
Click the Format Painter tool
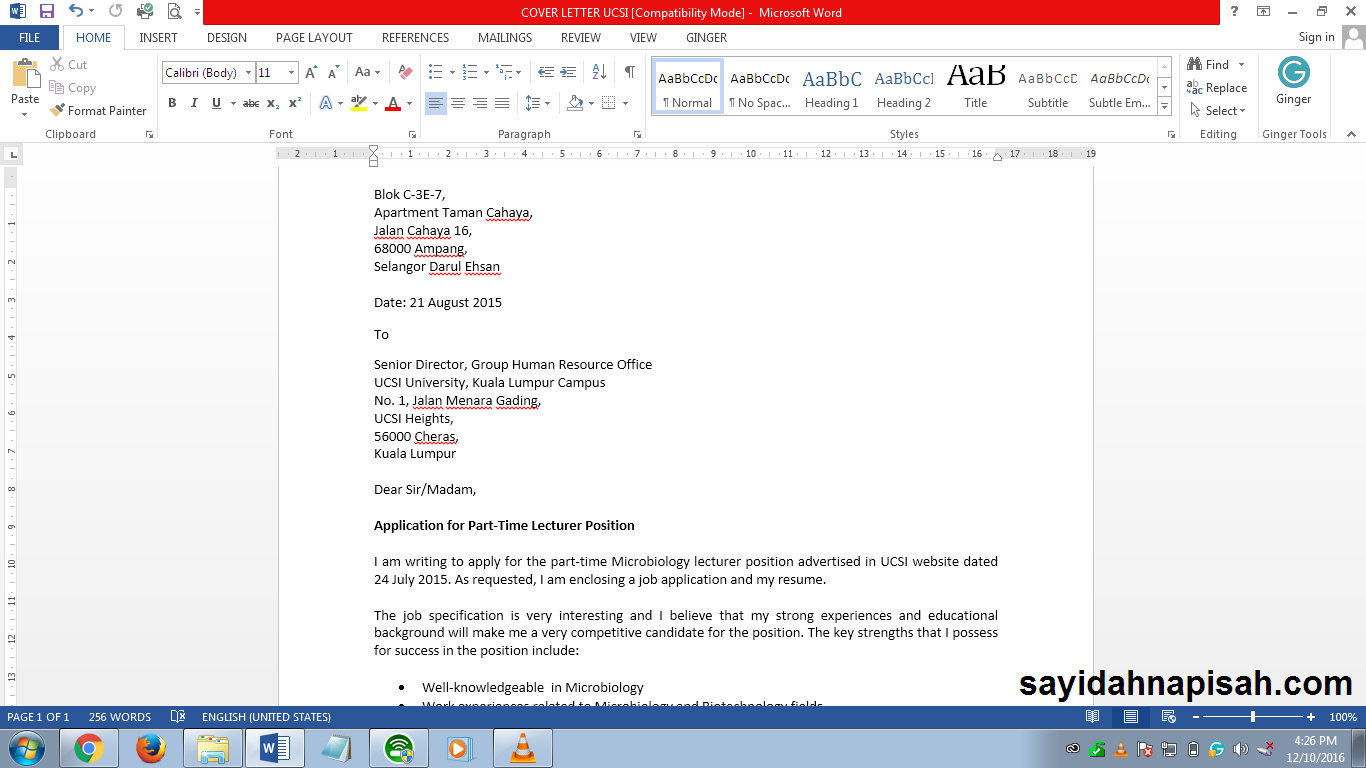pyautogui.click(x=98, y=111)
